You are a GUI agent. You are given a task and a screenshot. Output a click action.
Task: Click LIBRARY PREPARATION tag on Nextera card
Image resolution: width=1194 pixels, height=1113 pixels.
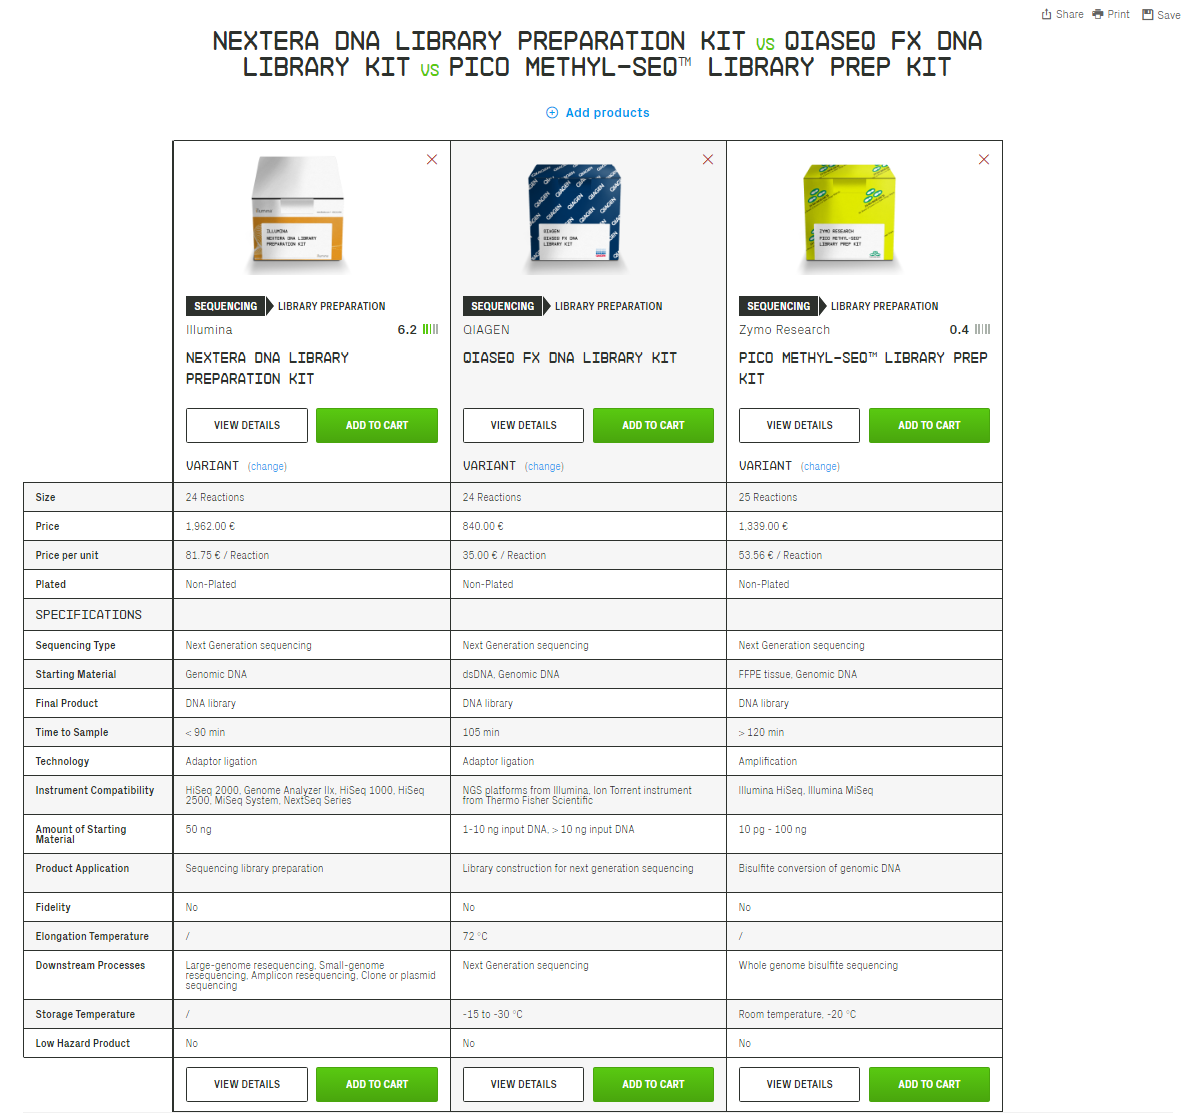pos(331,306)
